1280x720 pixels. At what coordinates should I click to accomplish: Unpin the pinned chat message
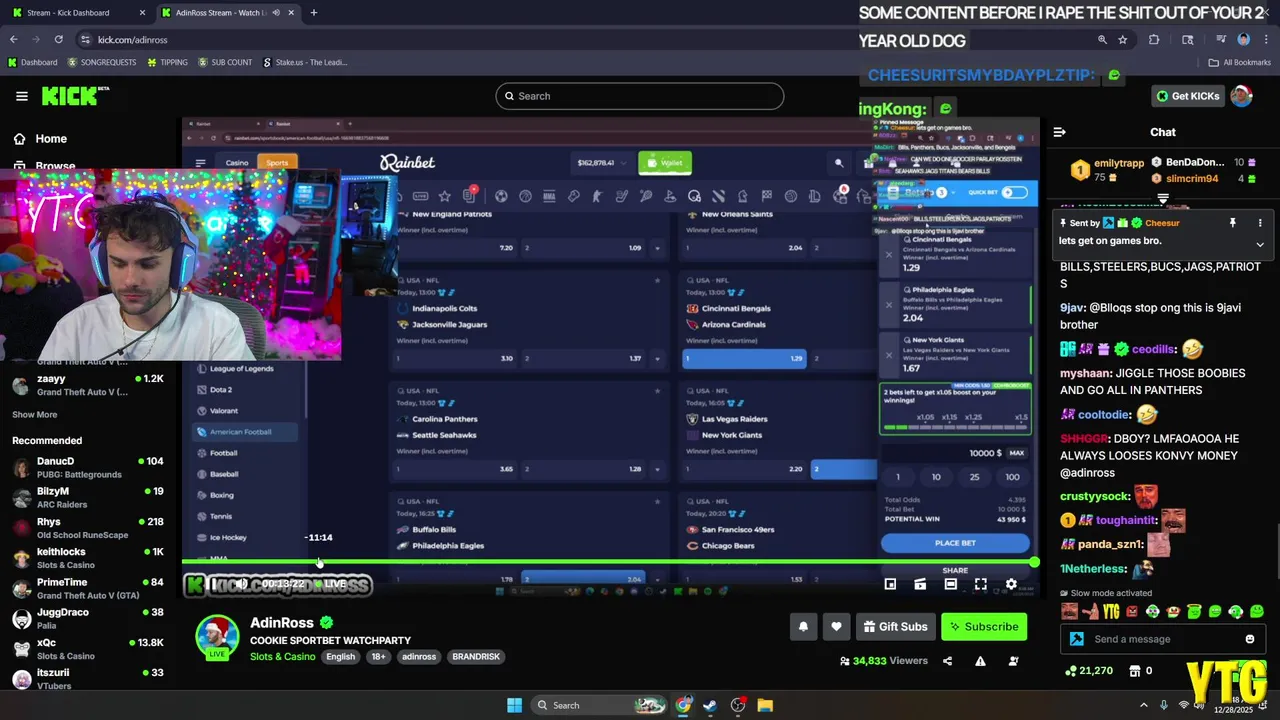pyautogui.click(x=1233, y=223)
